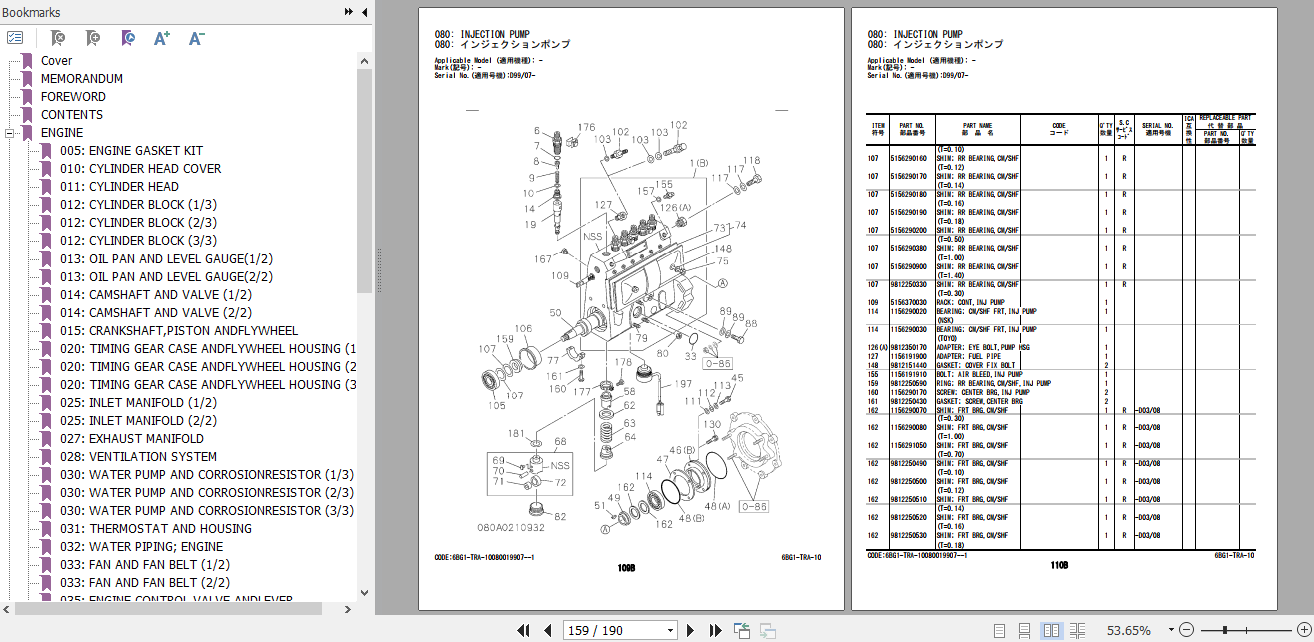
Task: Click the Cover bookmark's purple icon
Action: pyautogui.click(x=28, y=61)
